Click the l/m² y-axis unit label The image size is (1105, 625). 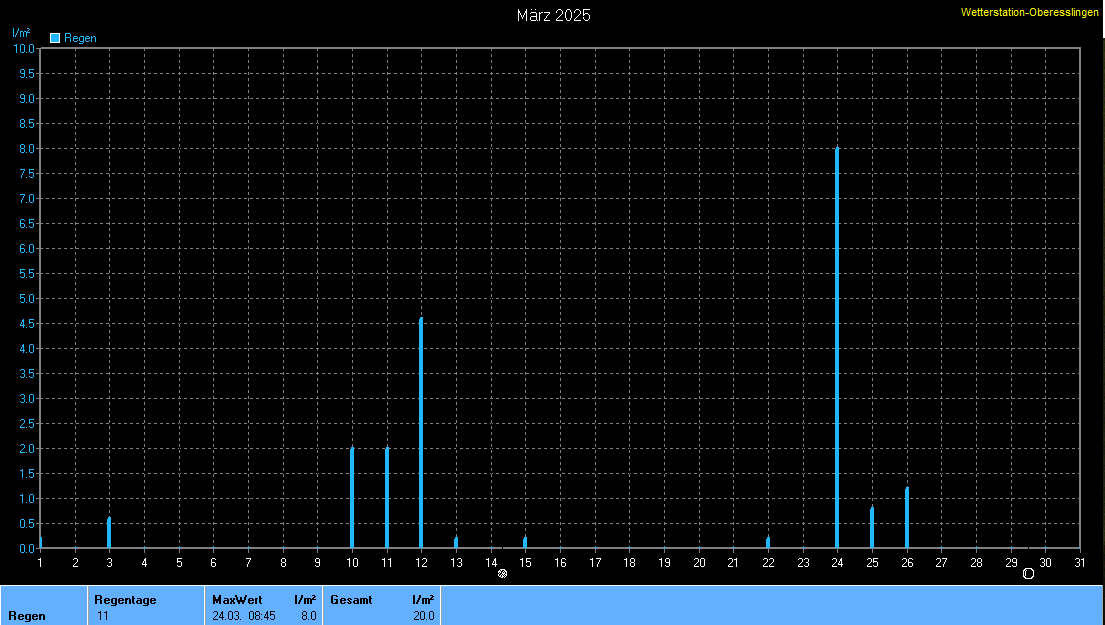coord(21,33)
